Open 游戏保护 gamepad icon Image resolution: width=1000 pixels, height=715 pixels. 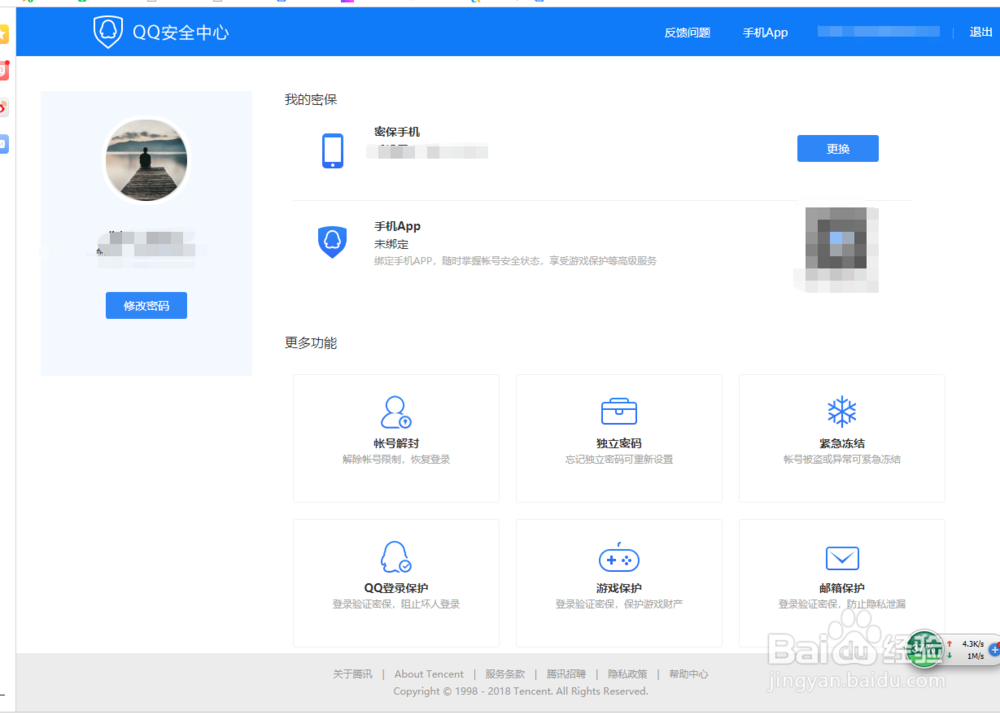619,557
